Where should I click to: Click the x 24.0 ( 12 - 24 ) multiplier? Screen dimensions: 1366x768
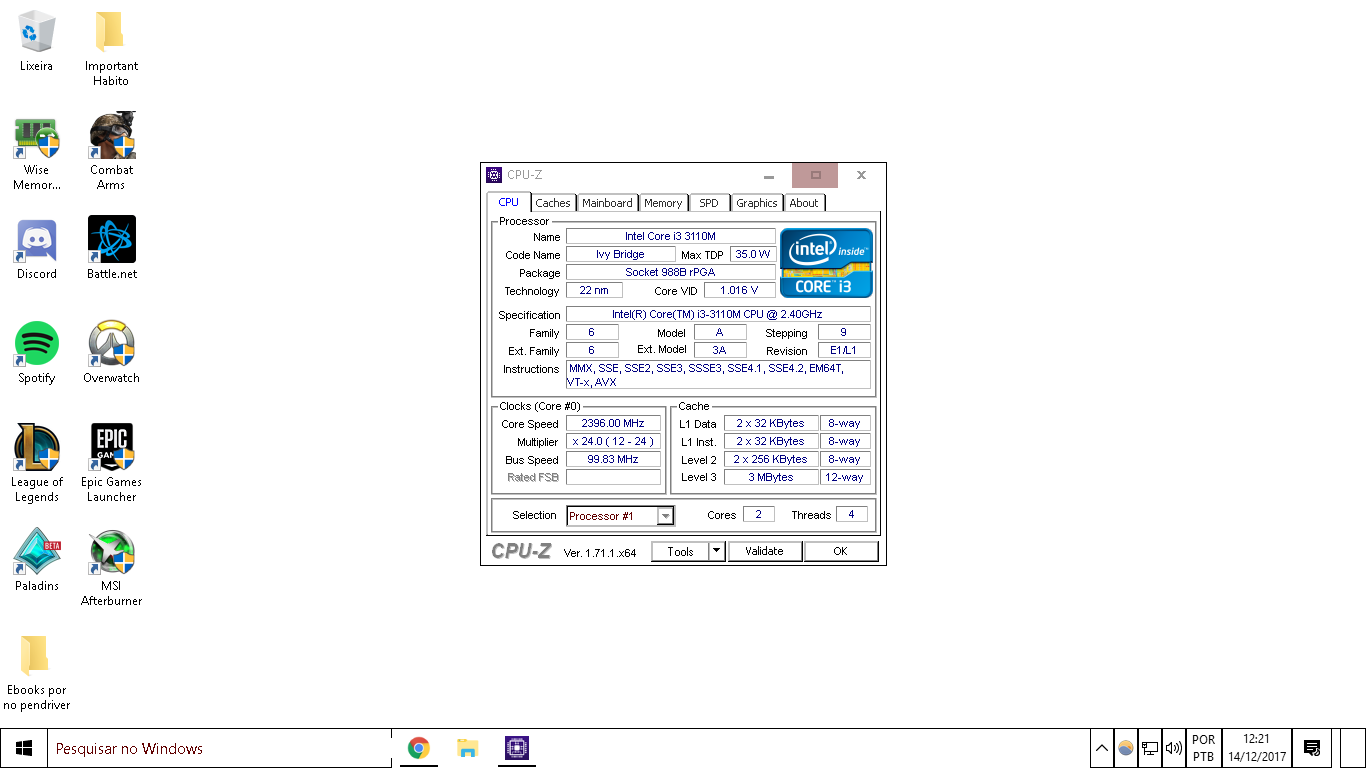coord(613,441)
